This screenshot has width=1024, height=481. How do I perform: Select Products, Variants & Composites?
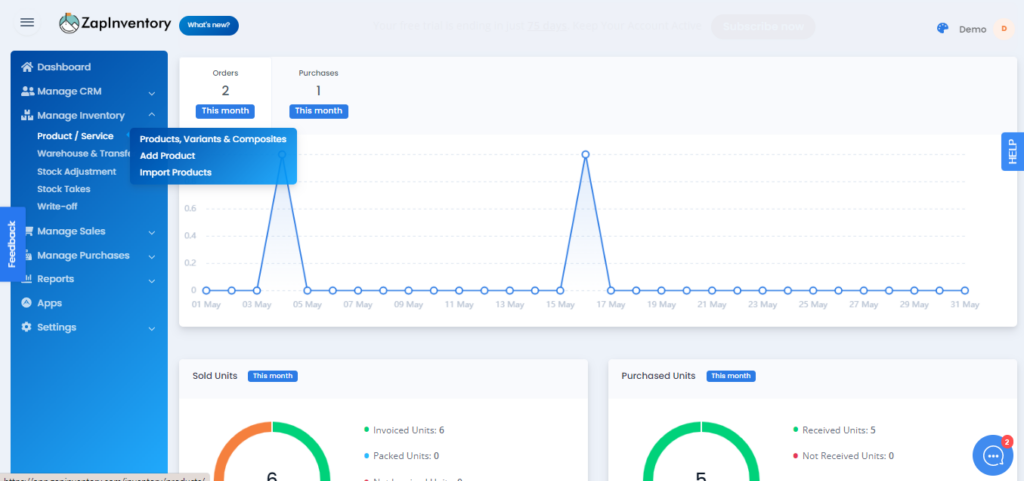tap(213, 139)
